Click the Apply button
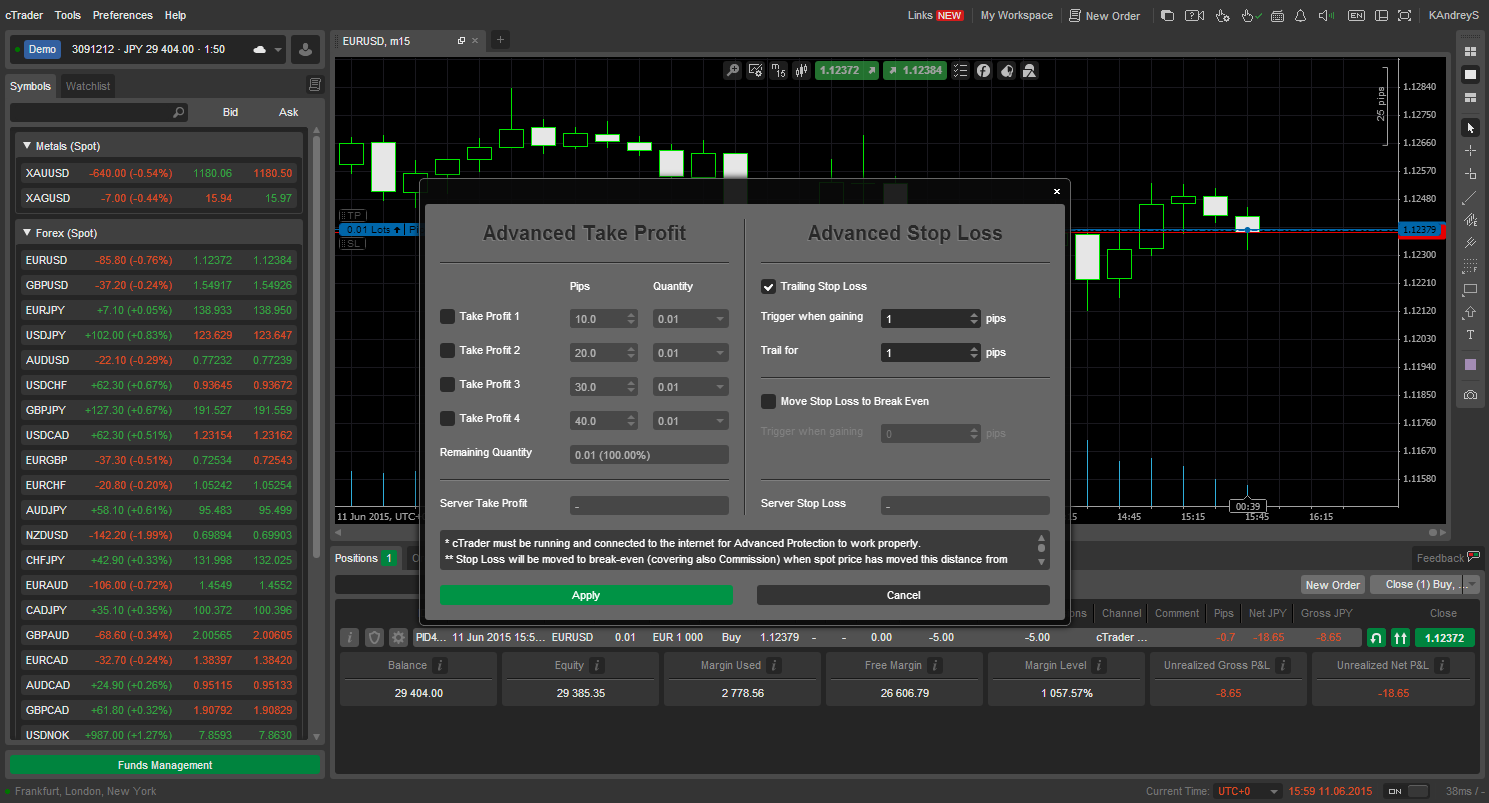 (x=586, y=595)
